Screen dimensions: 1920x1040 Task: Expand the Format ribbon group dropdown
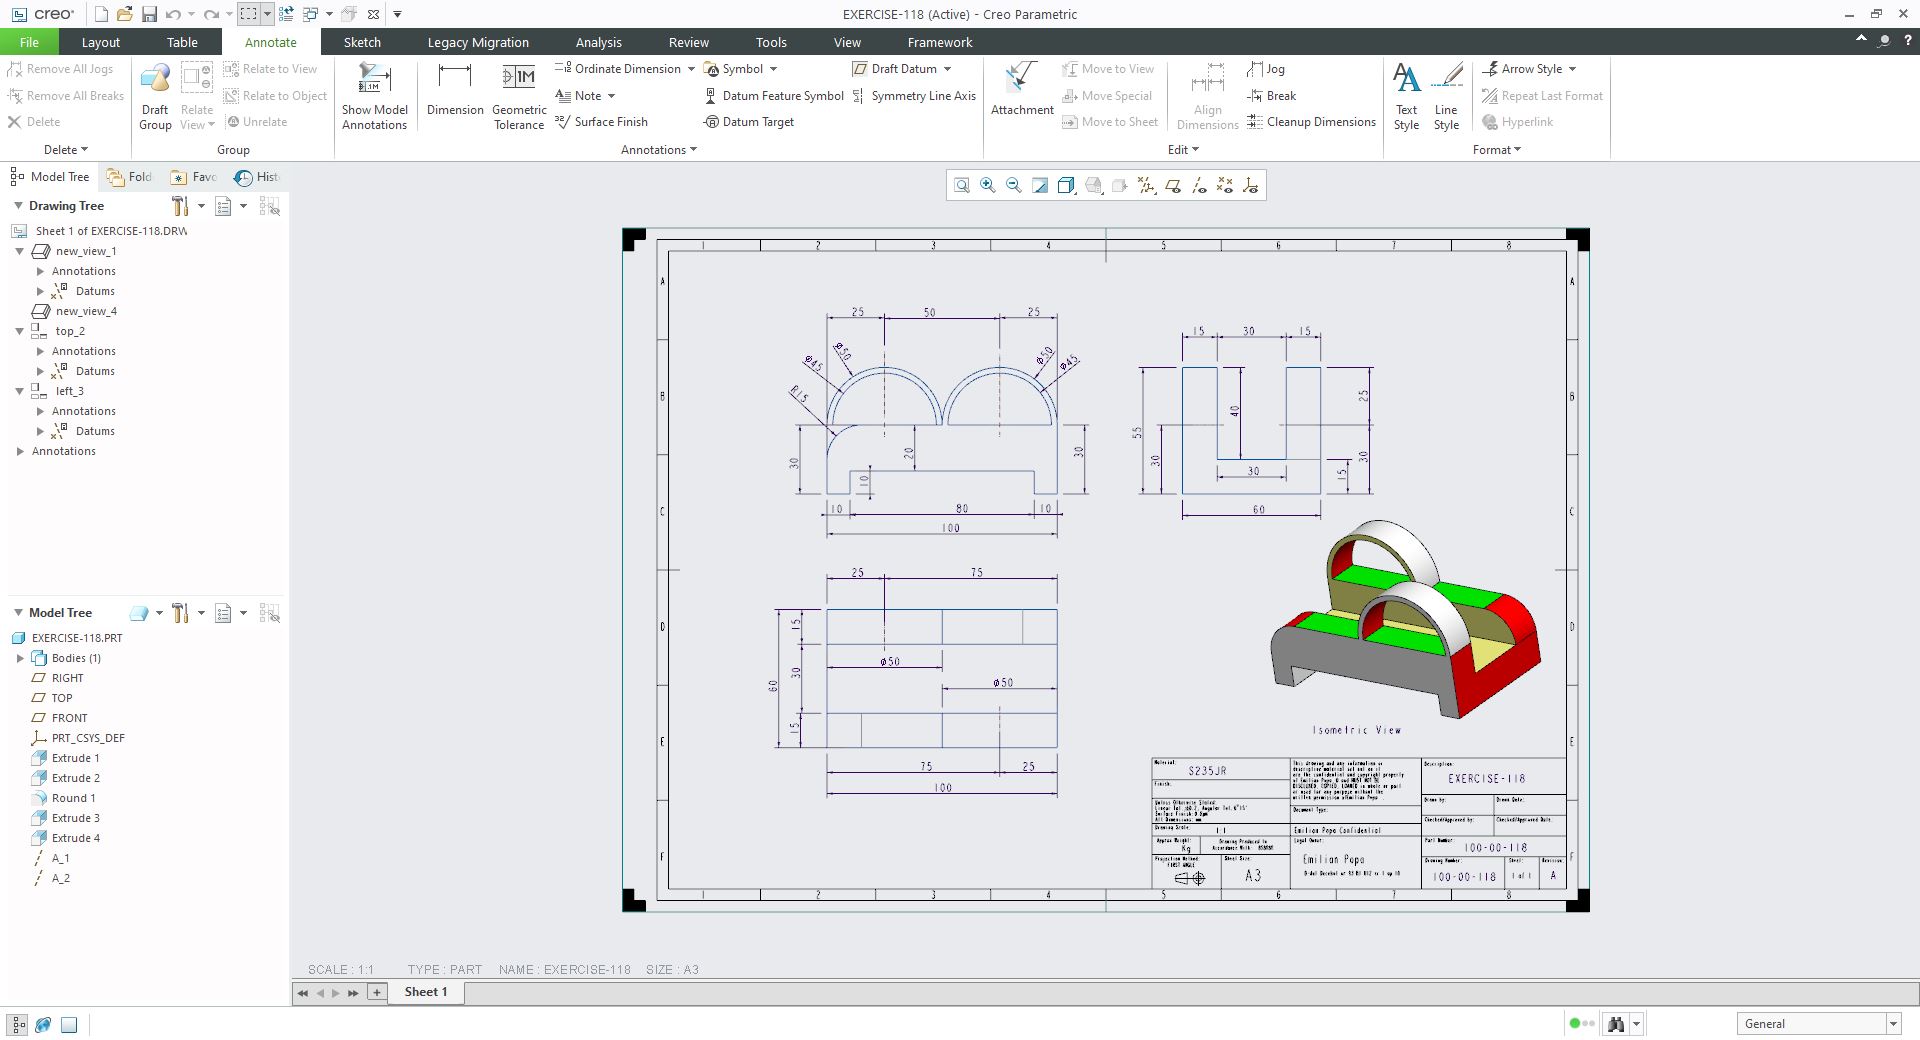pyautogui.click(x=1497, y=150)
